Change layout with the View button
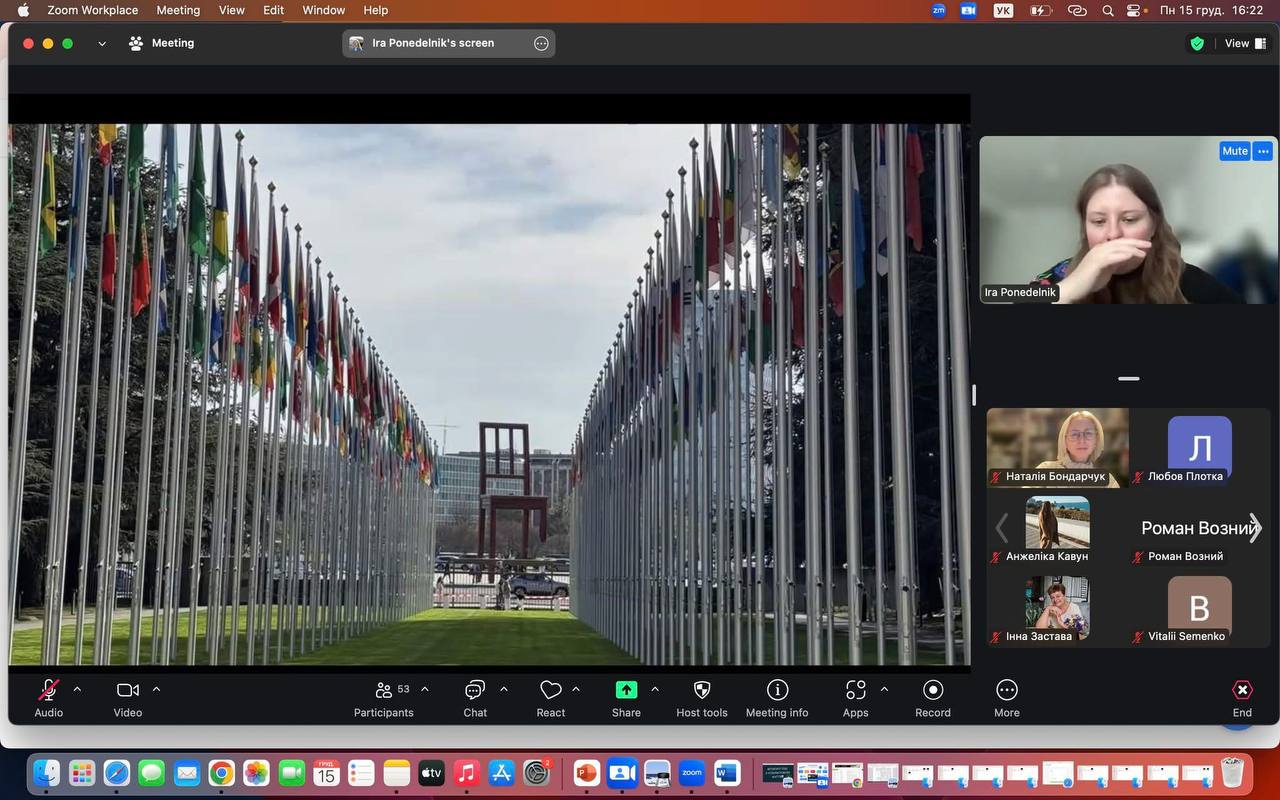 (1245, 43)
